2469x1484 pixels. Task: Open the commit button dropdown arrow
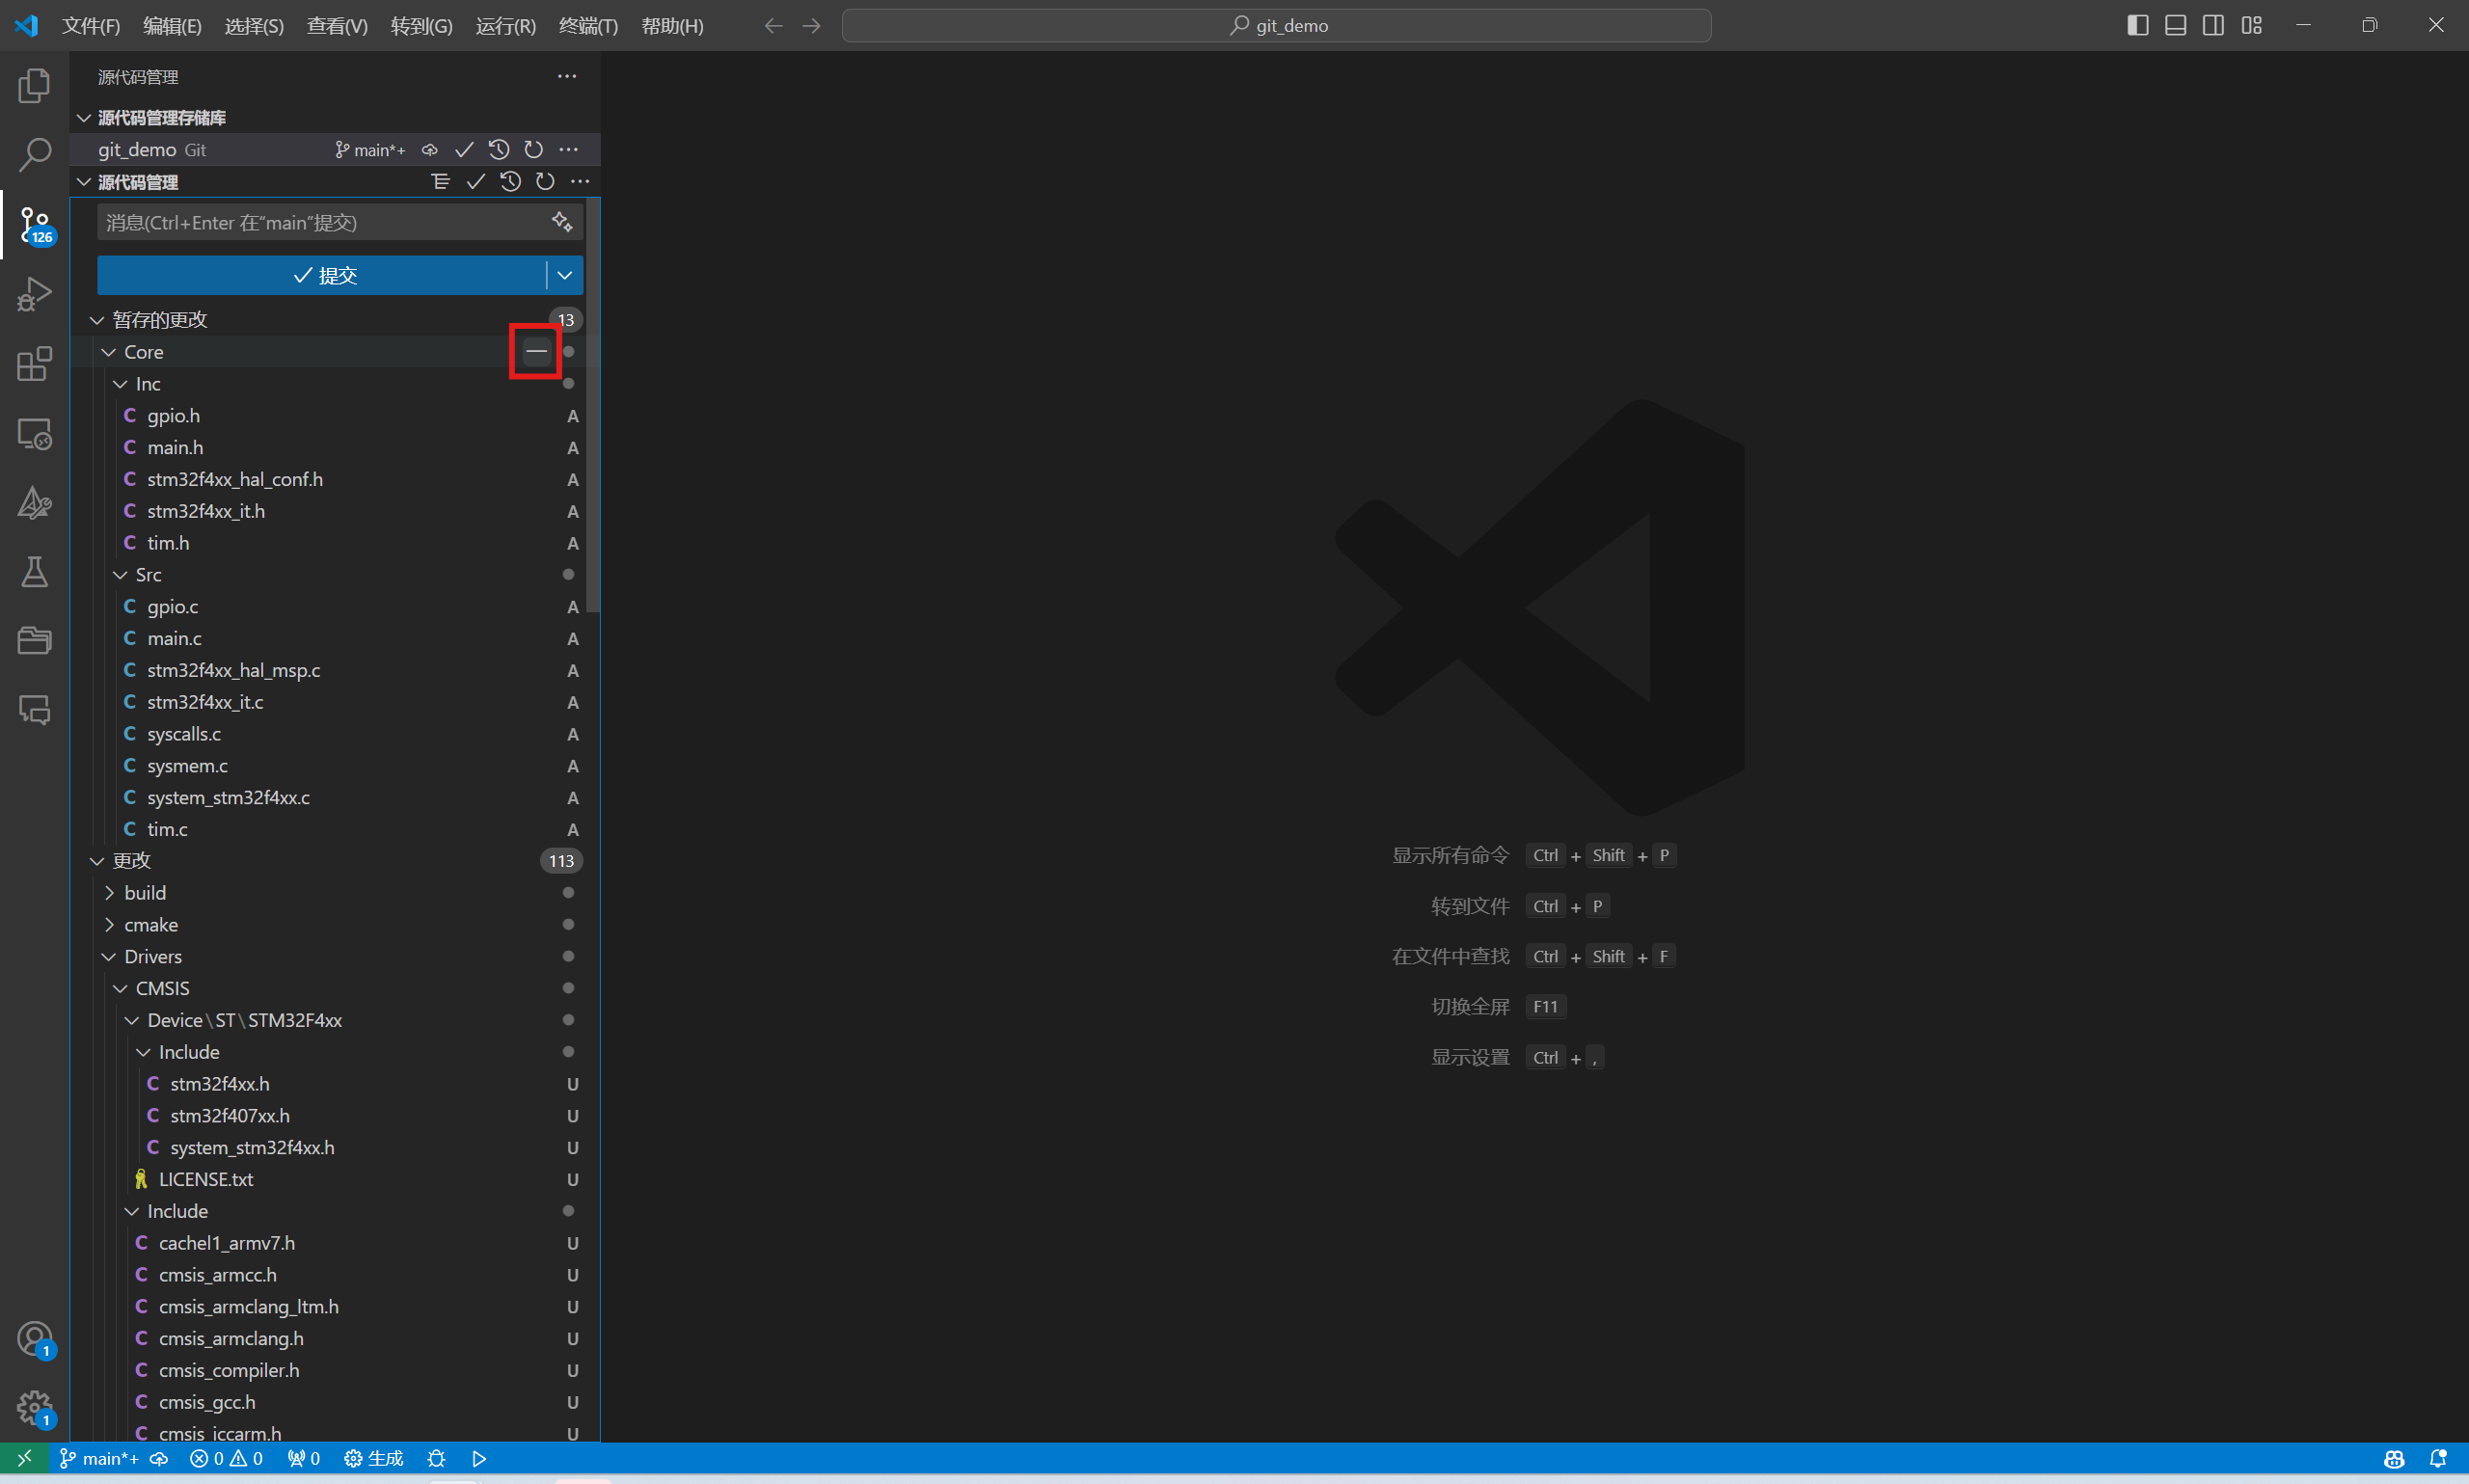[565, 275]
